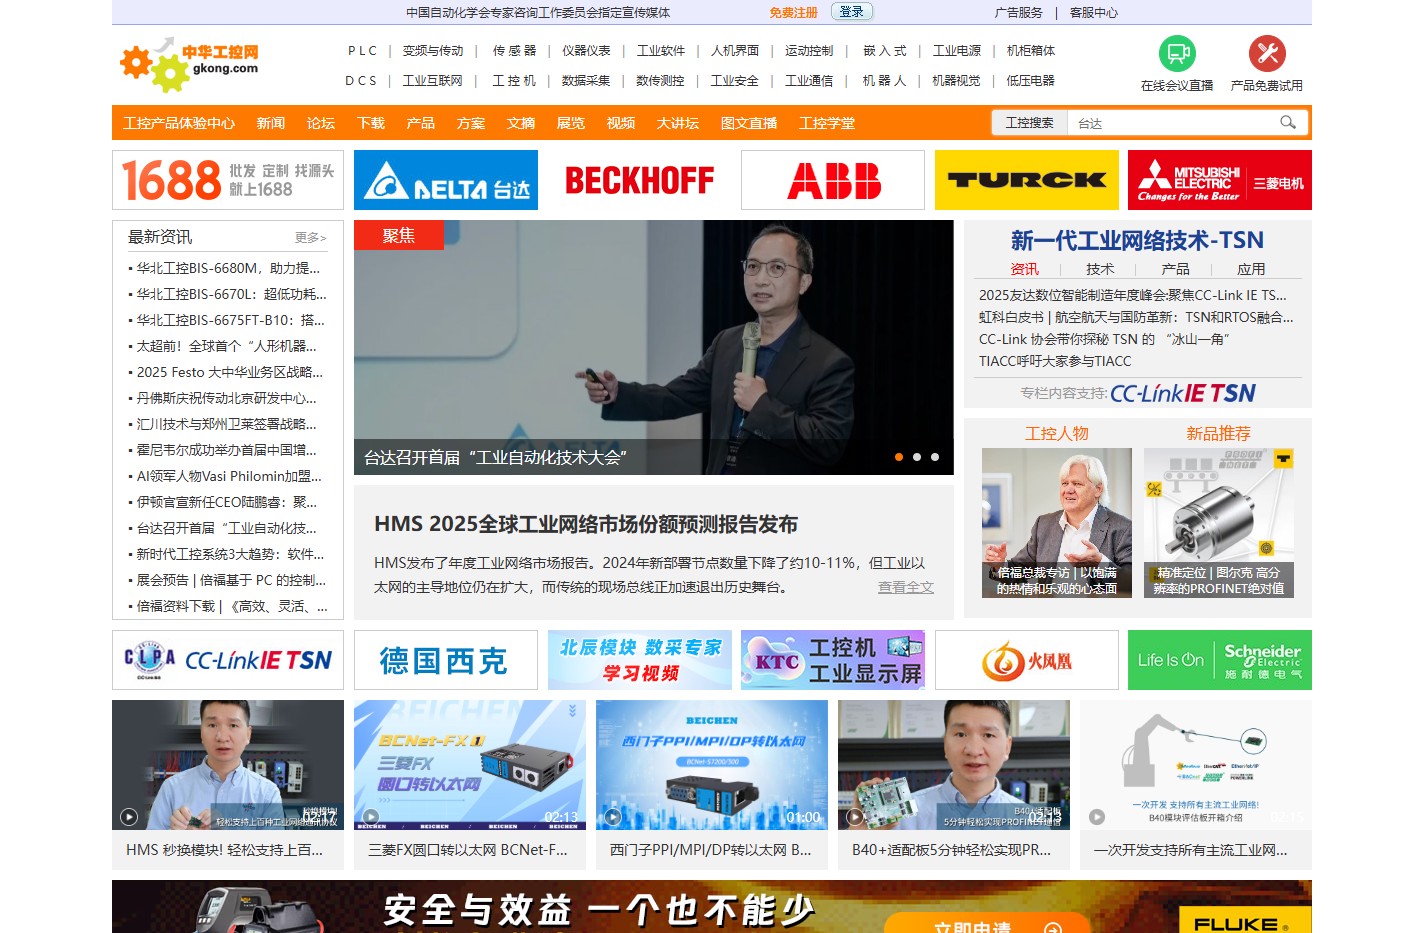Open the BECKHOFF banner
1424x933 pixels.
pos(640,180)
